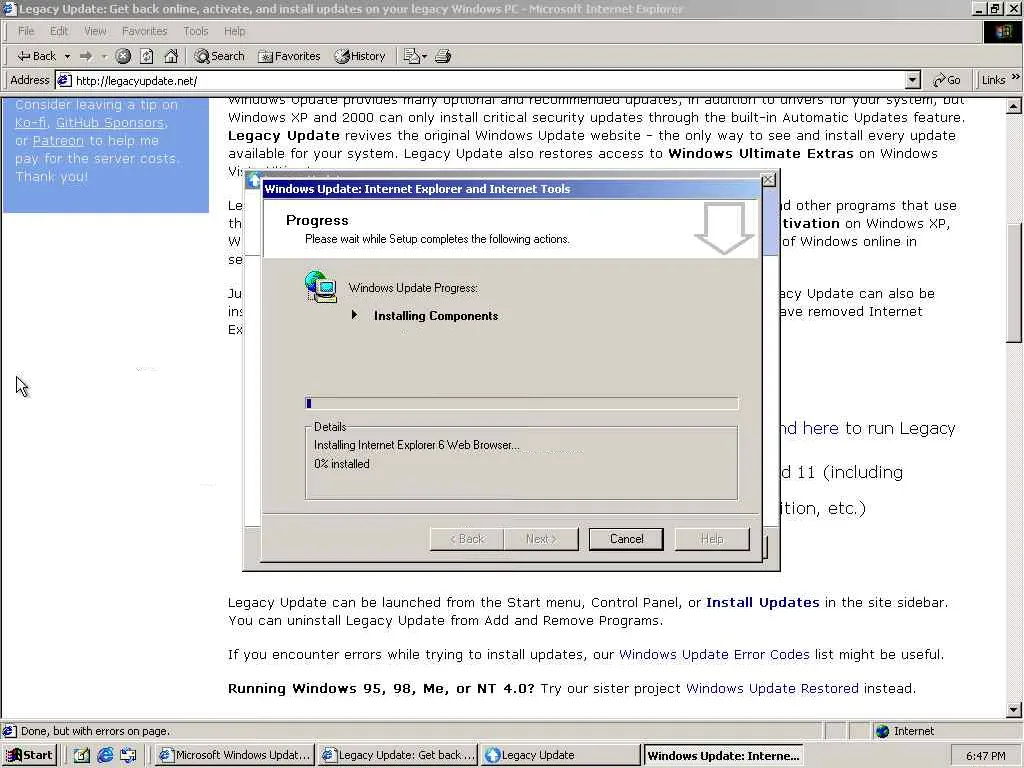Open the Windows Update Error Codes link
1024x768 pixels.
714,654
